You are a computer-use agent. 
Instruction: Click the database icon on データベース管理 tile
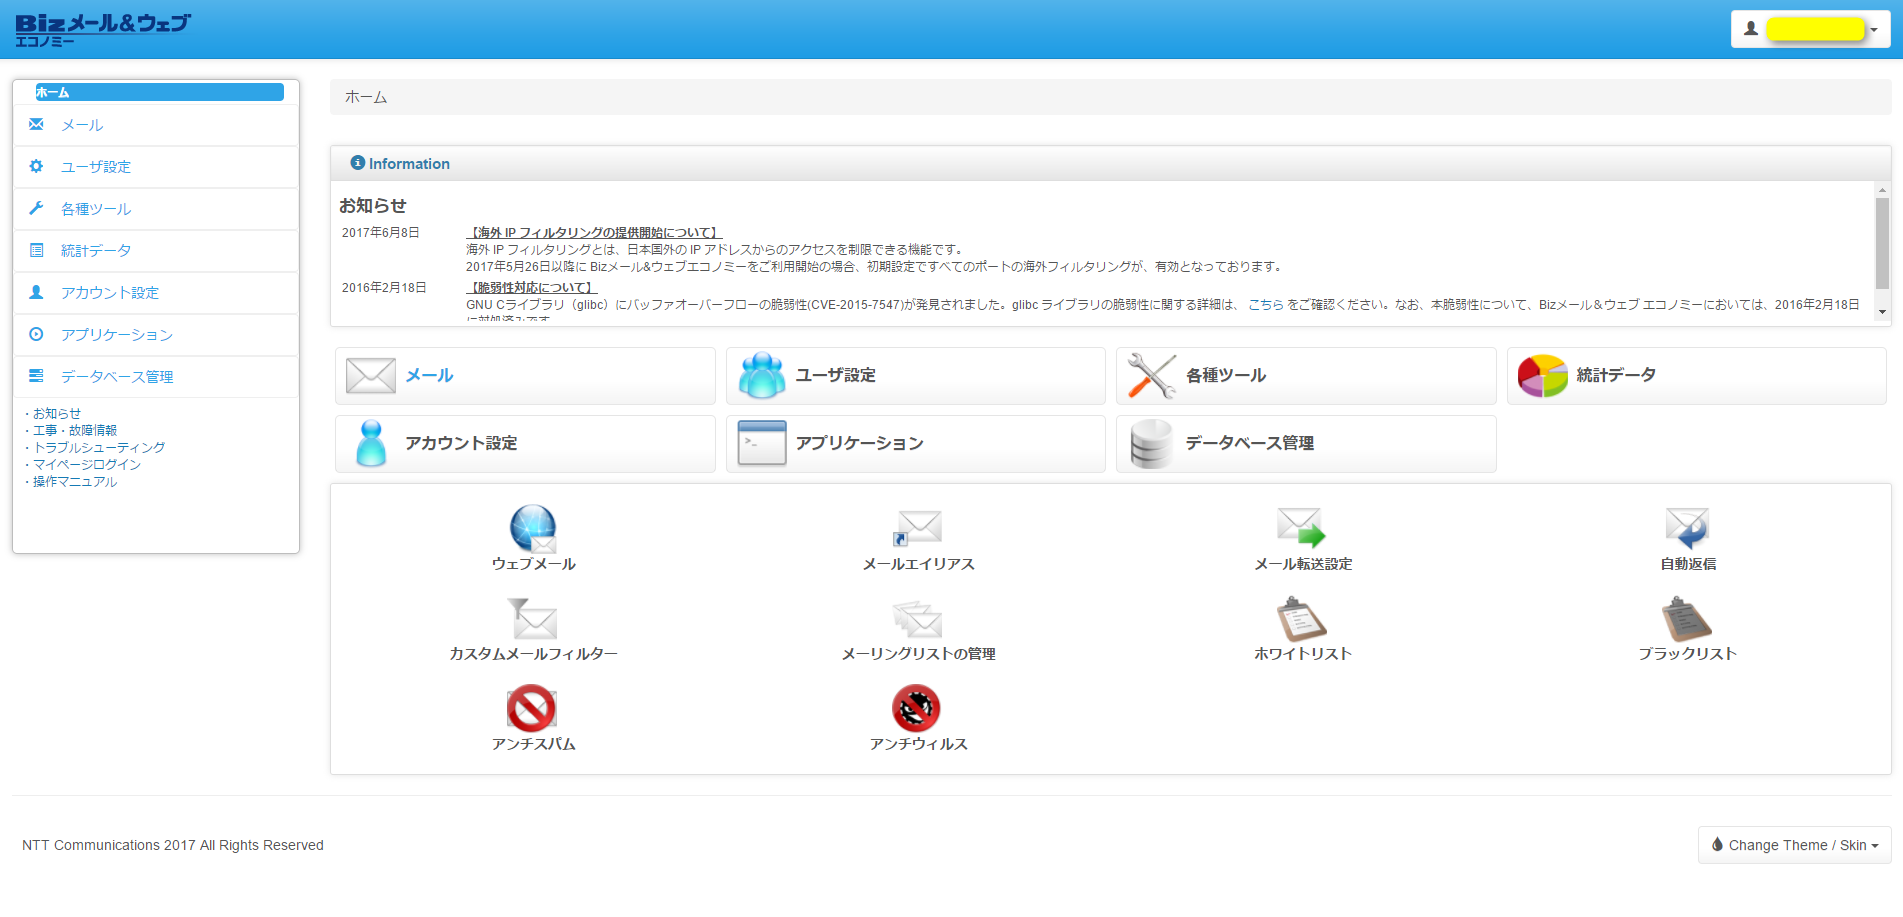point(1152,444)
